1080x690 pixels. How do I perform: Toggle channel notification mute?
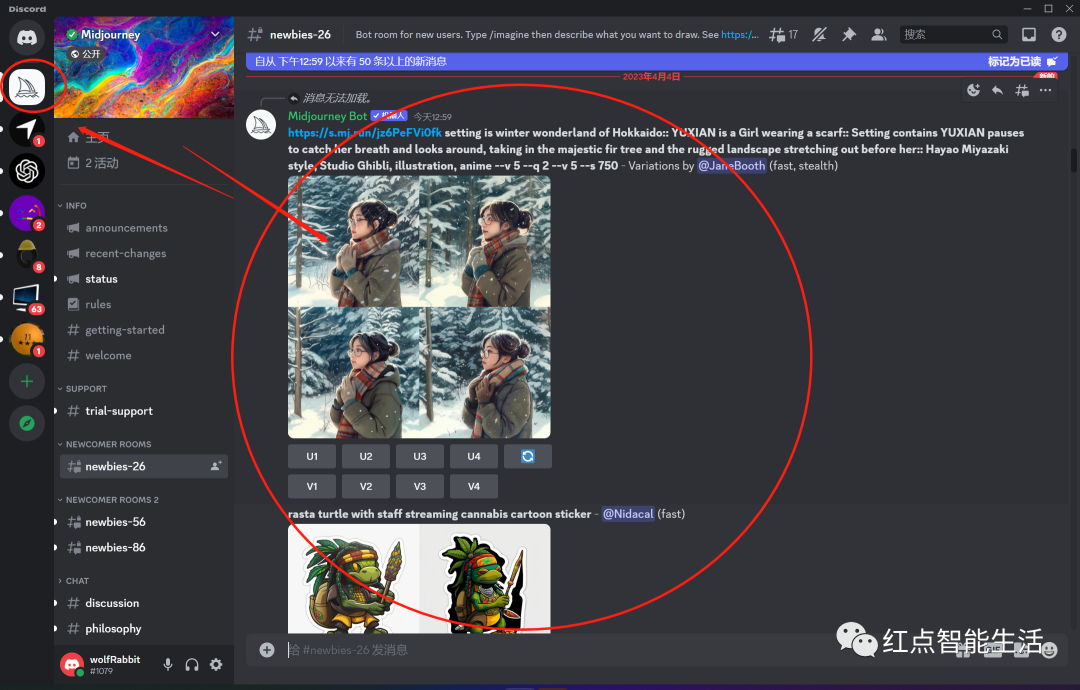click(x=819, y=33)
